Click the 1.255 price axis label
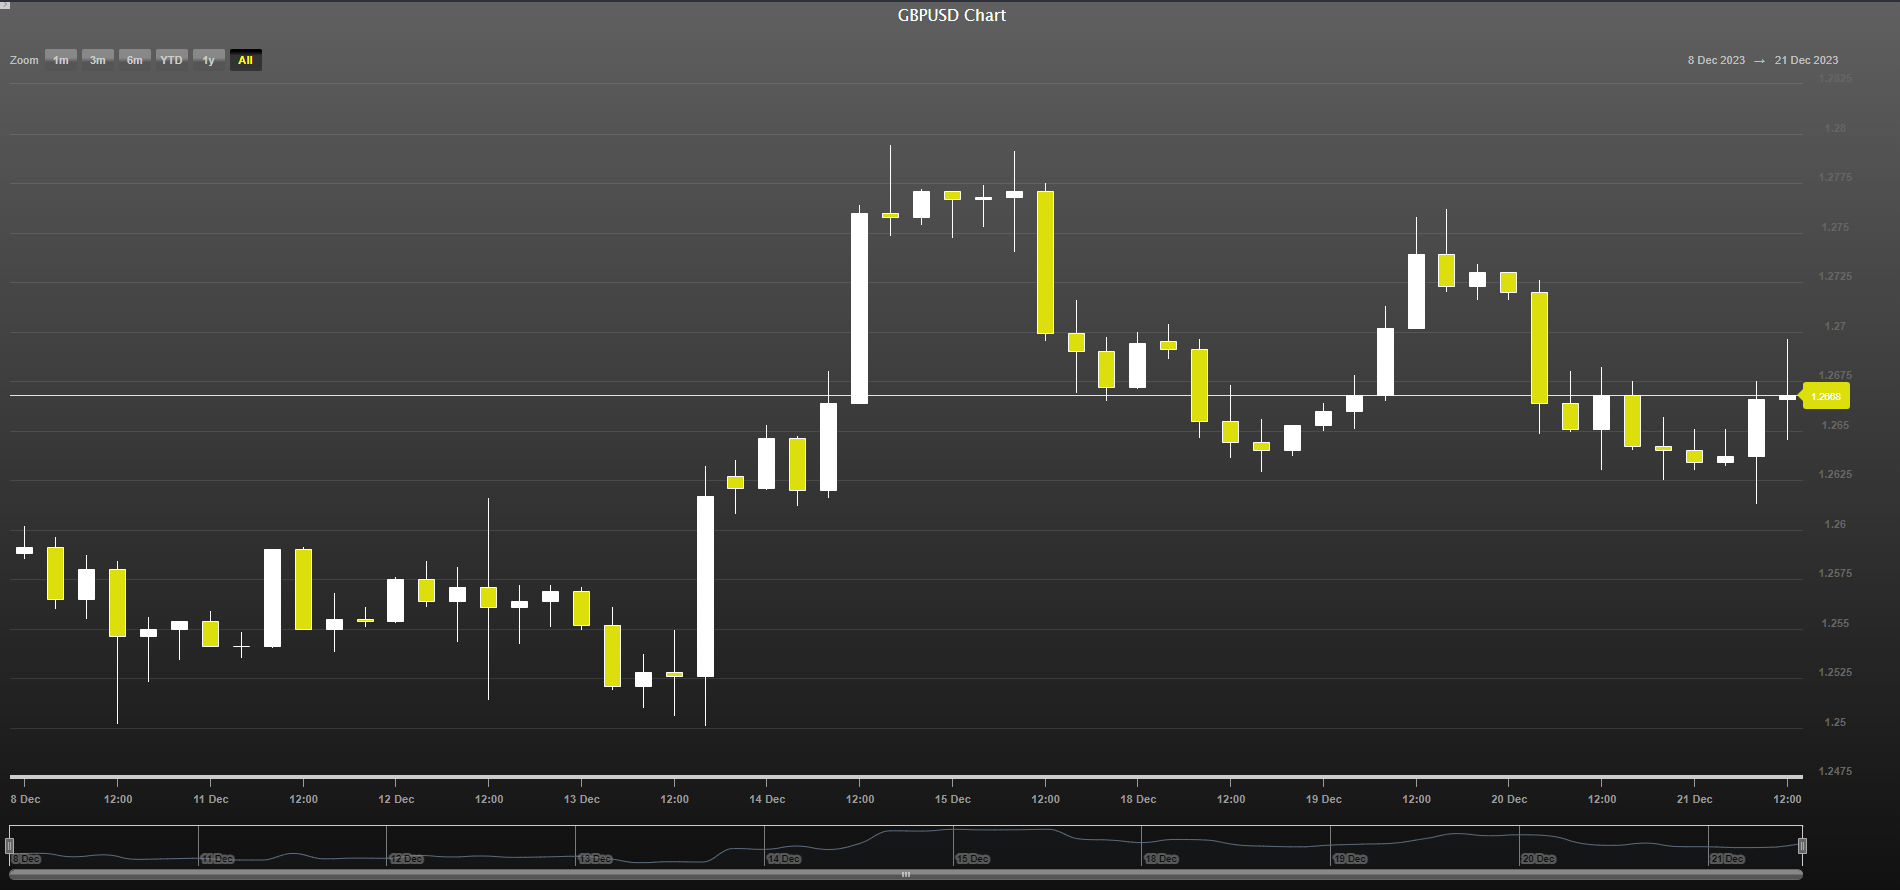 (x=1835, y=623)
